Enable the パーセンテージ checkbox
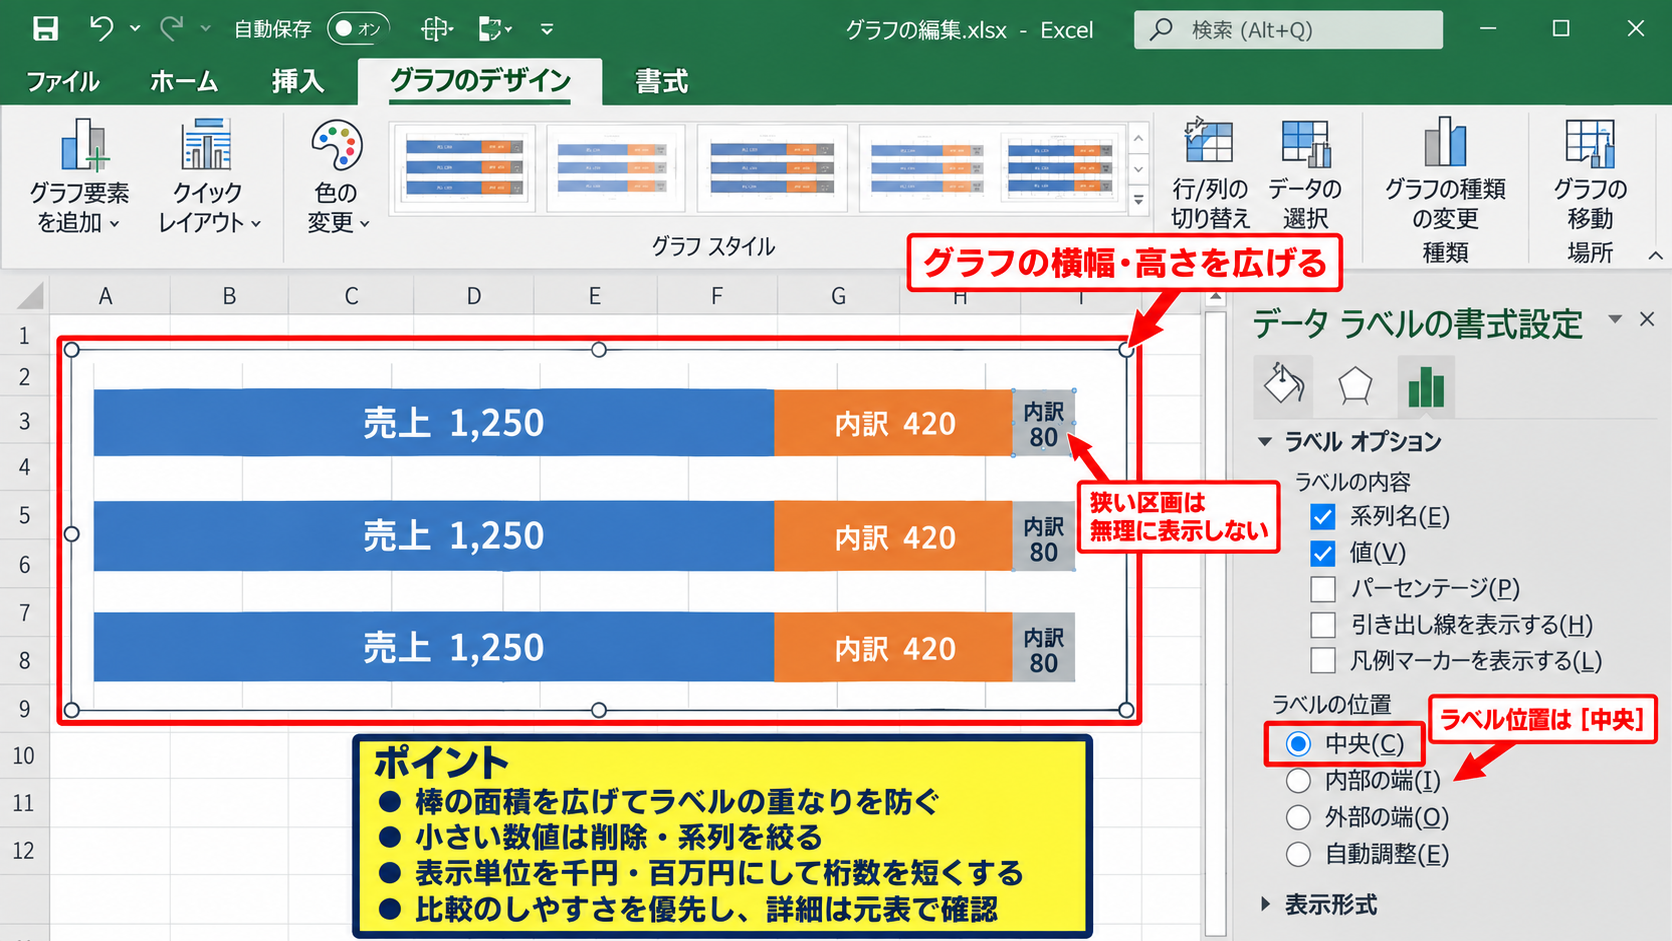Screen dimensions: 1672x941 coord(1323,589)
